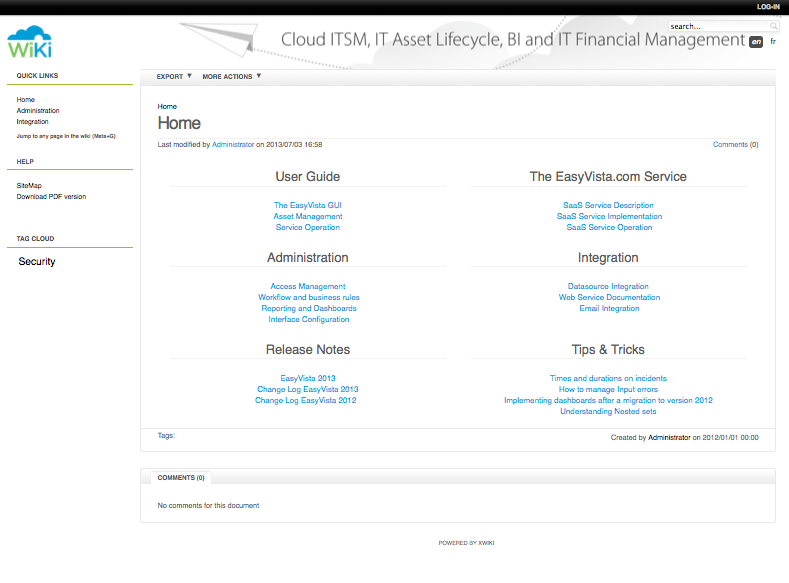Open Web Service Documentation
Viewport: 789px width, 583px height.
[609, 297]
